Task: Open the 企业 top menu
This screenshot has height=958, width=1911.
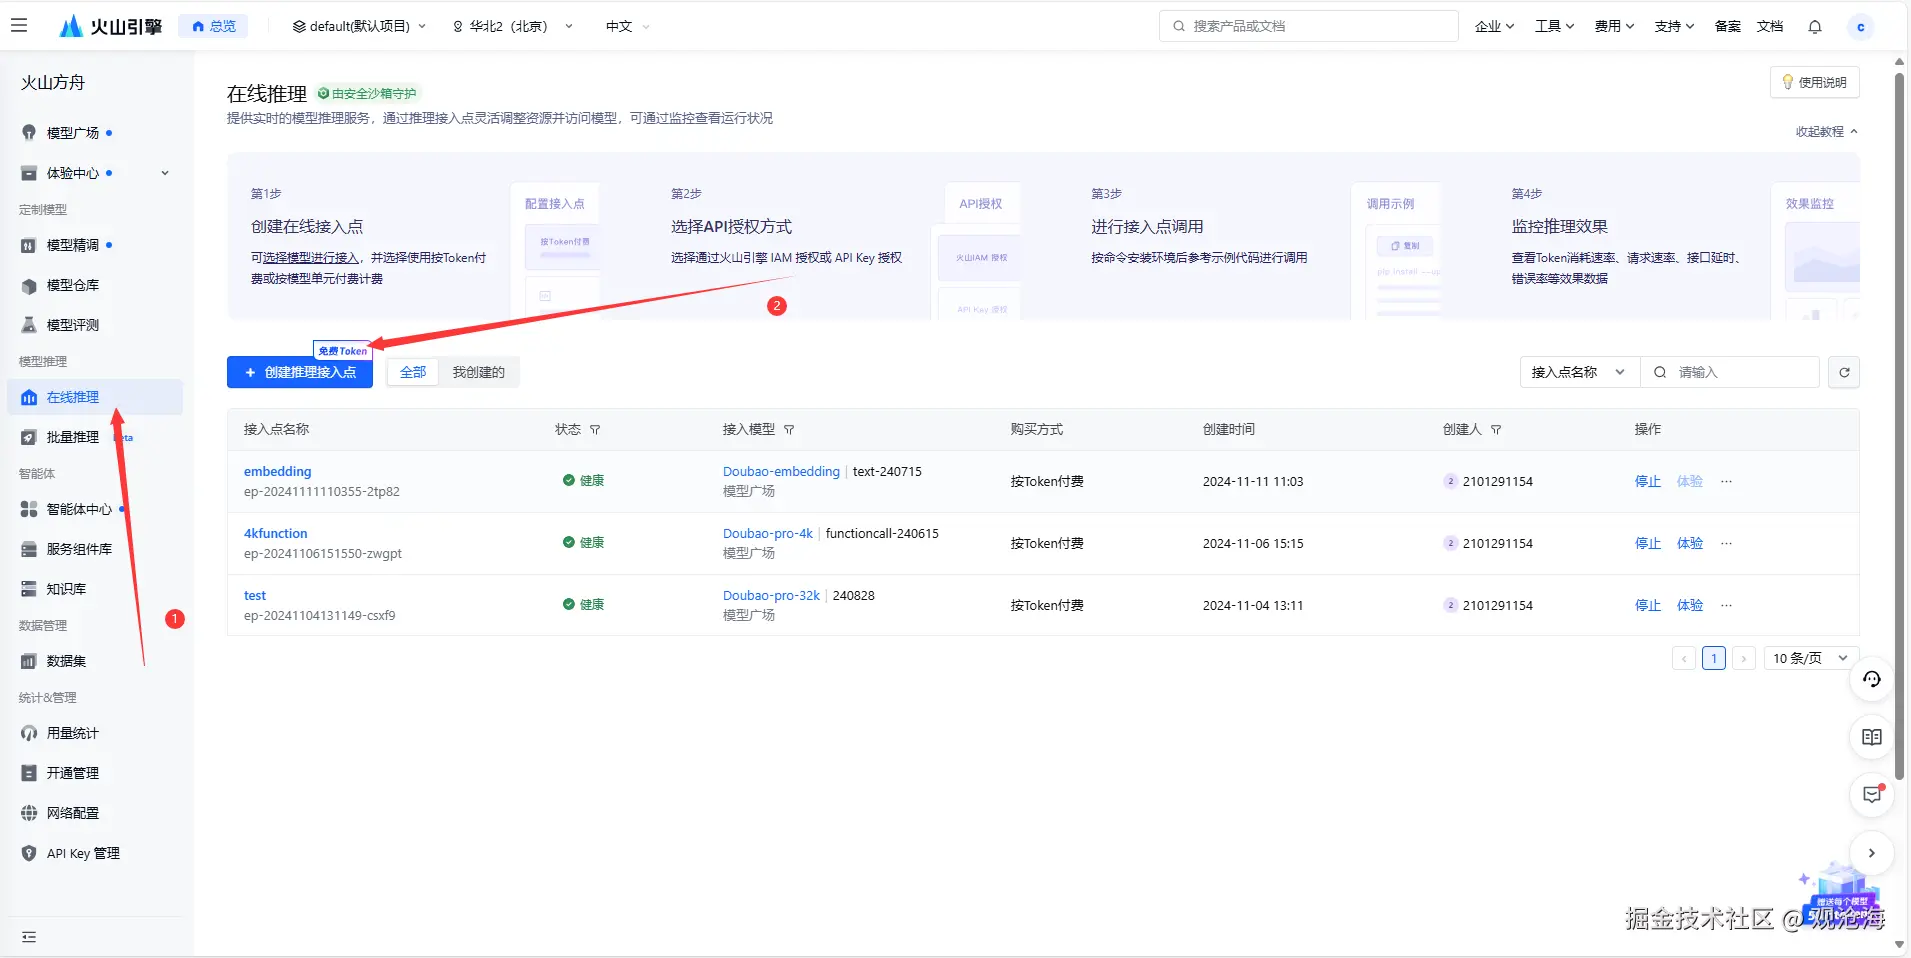Action: click(x=1494, y=27)
